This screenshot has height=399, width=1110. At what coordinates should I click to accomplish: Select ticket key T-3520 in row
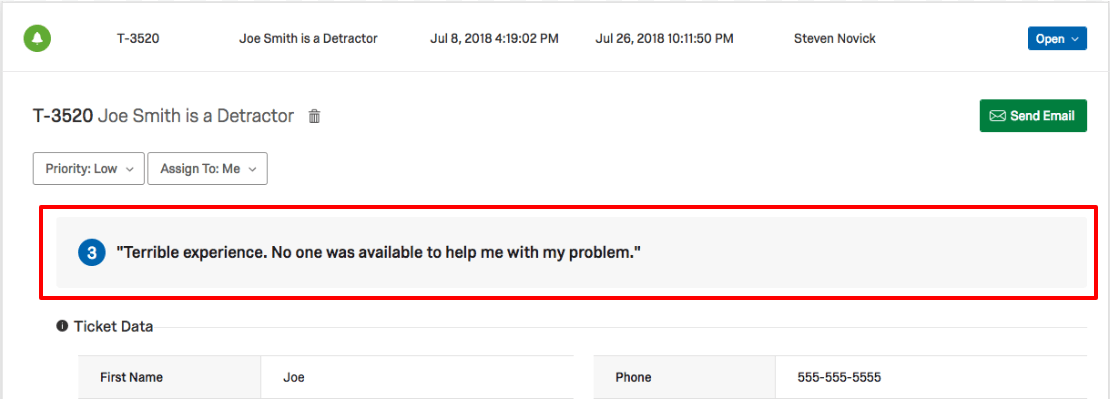click(x=138, y=38)
